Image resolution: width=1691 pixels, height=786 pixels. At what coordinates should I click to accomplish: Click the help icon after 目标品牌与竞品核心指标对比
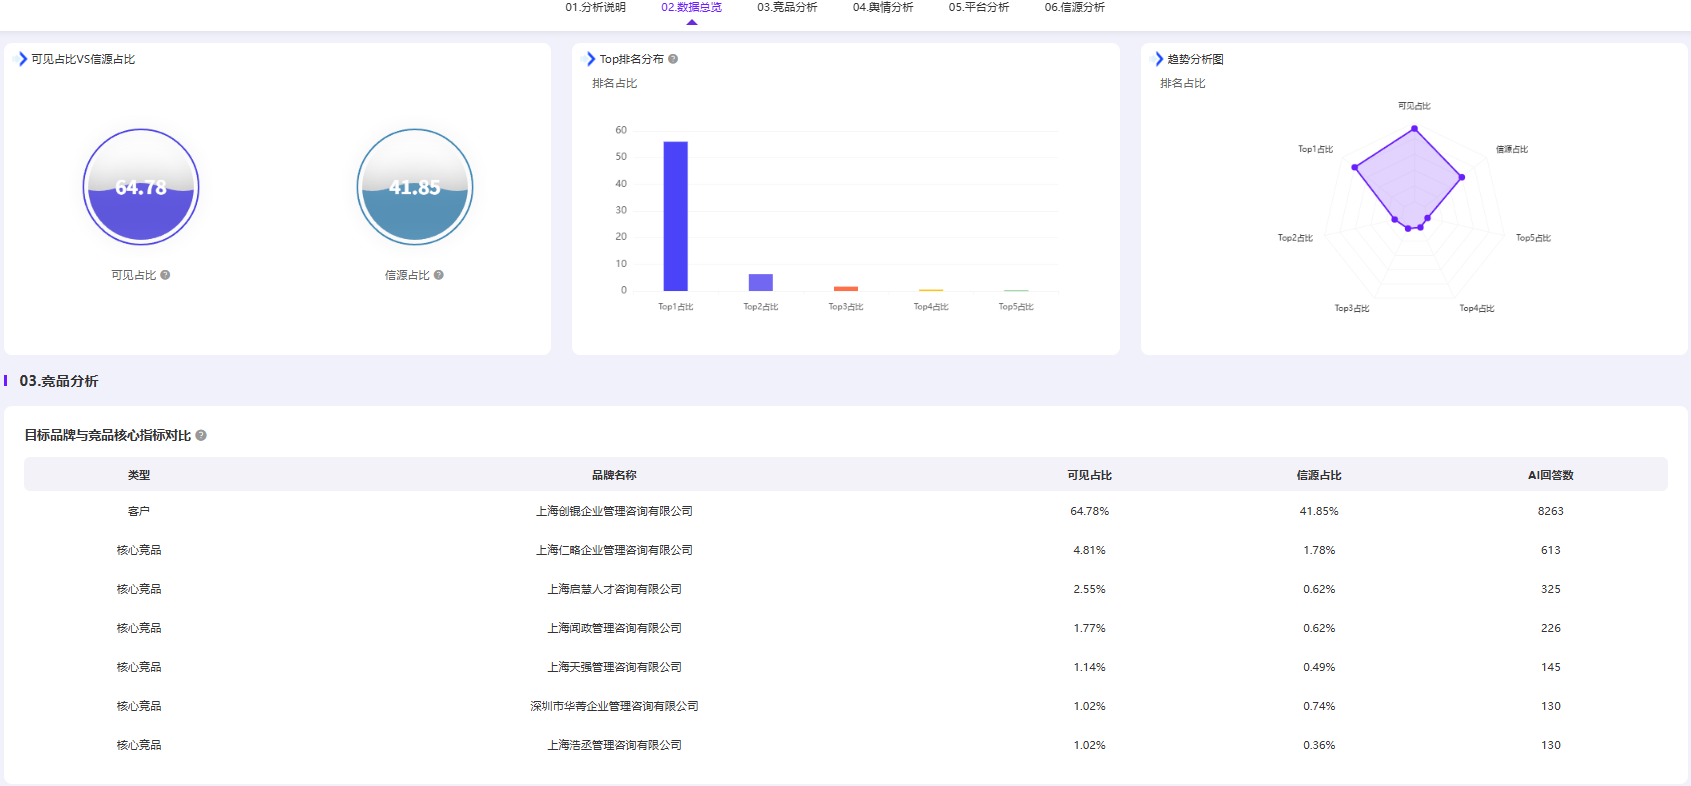(x=201, y=435)
